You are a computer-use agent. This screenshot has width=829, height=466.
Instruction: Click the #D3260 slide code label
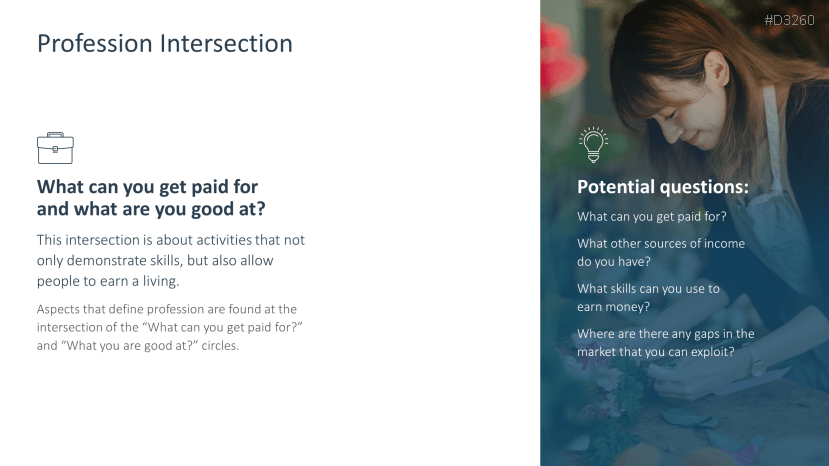tap(789, 20)
